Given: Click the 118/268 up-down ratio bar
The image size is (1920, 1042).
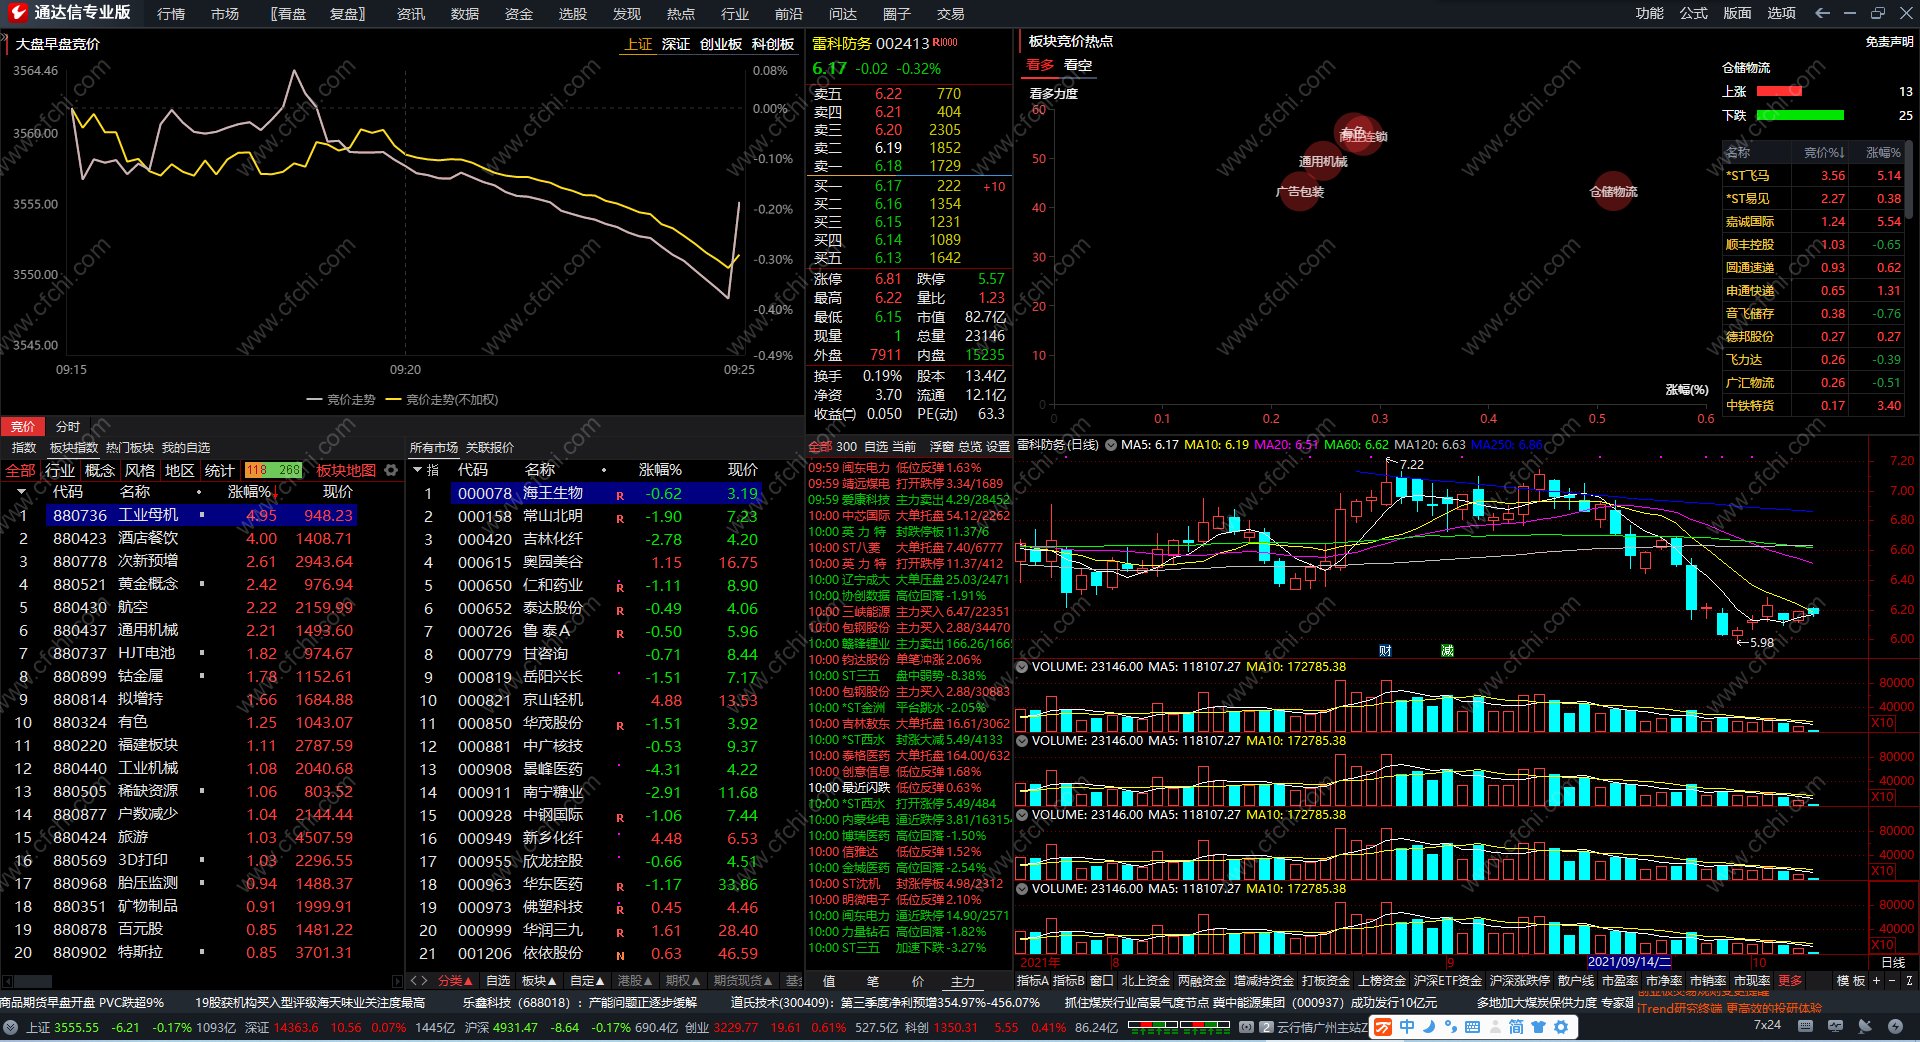Looking at the screenshot, I should tap(273, 470).
